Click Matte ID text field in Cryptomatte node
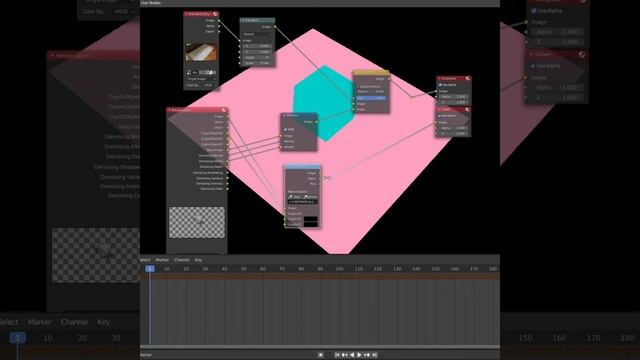The height and width of the screenshot is (360, 640). [302, 202]
